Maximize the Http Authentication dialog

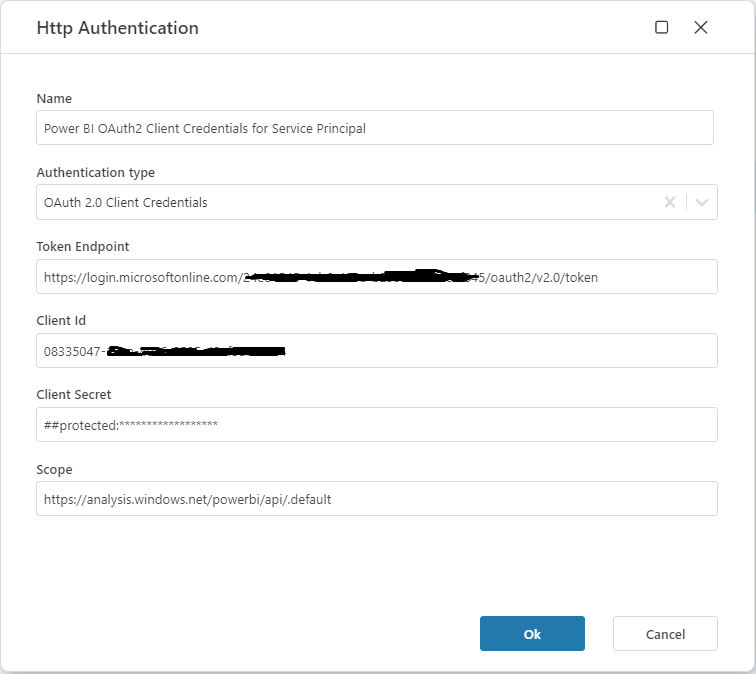(x=661, y=28)
